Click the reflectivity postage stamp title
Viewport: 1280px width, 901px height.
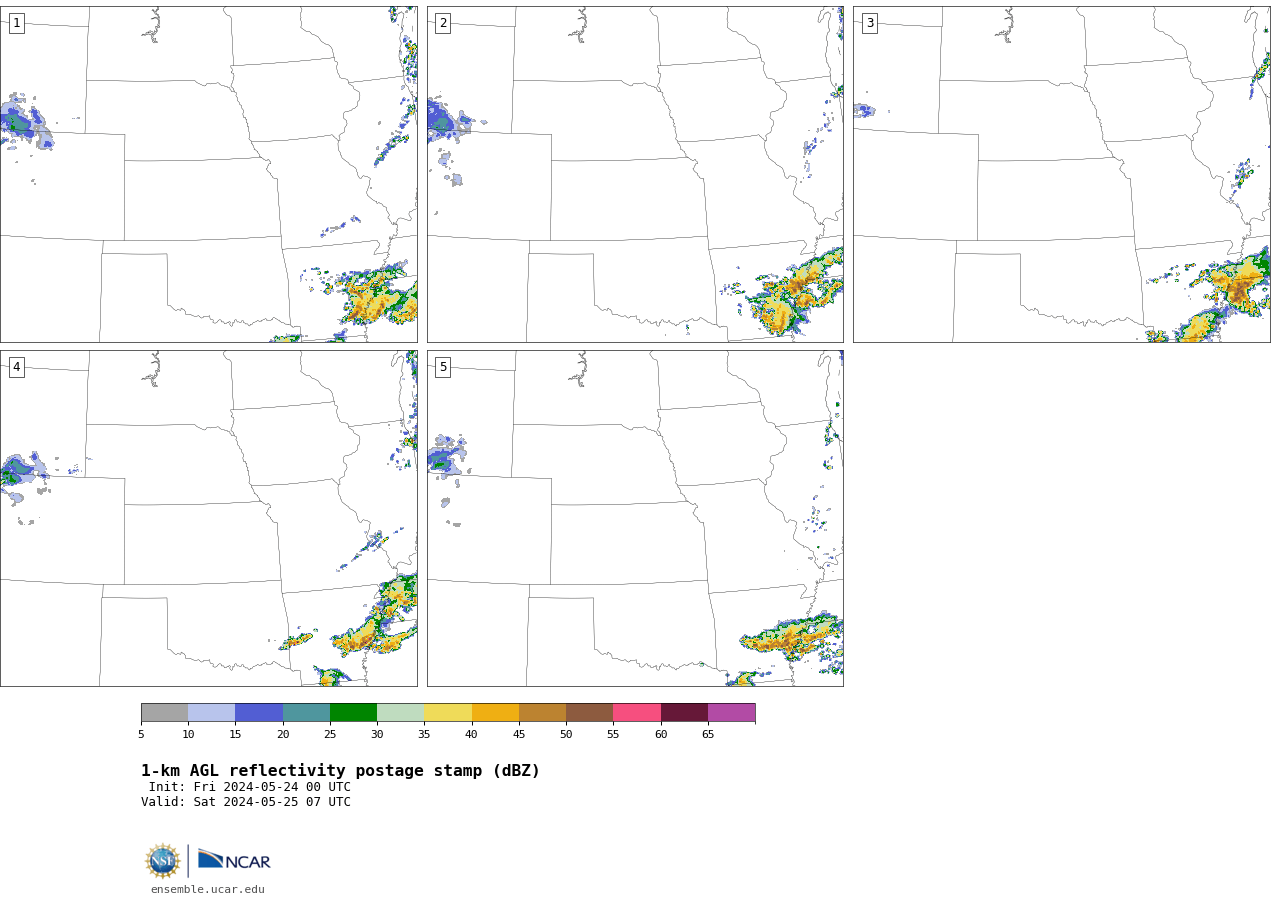(340, 771)
